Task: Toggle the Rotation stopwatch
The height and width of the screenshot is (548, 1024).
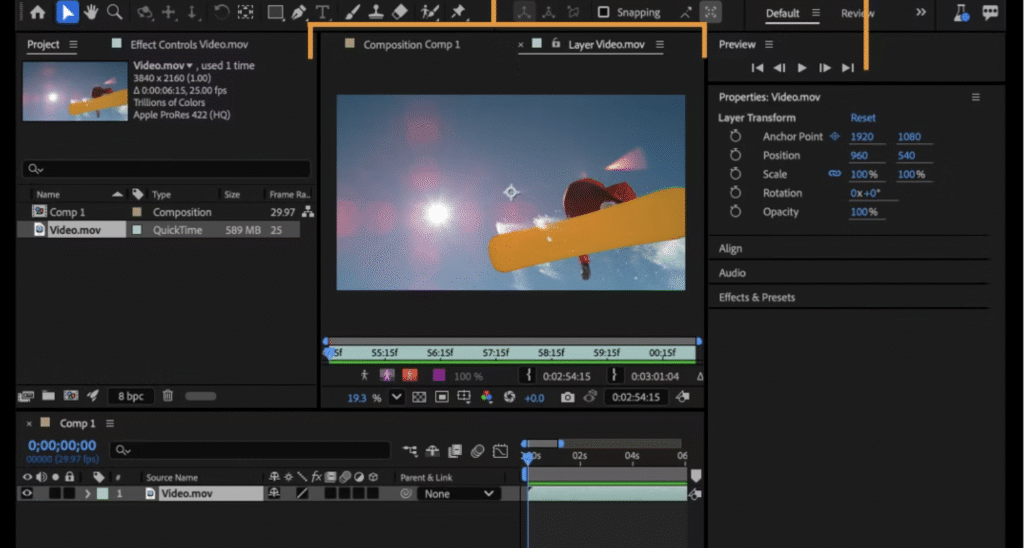Action: point(735,193)
